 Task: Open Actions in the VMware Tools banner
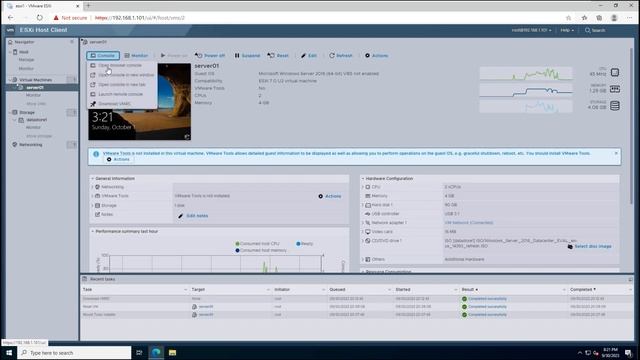[118, 160]
